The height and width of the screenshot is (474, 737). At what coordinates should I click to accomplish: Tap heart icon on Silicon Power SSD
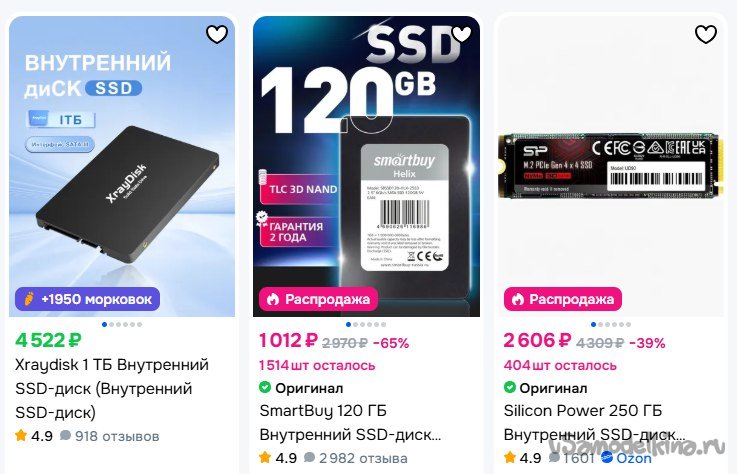pyautogui.click(x=706, y=34)
